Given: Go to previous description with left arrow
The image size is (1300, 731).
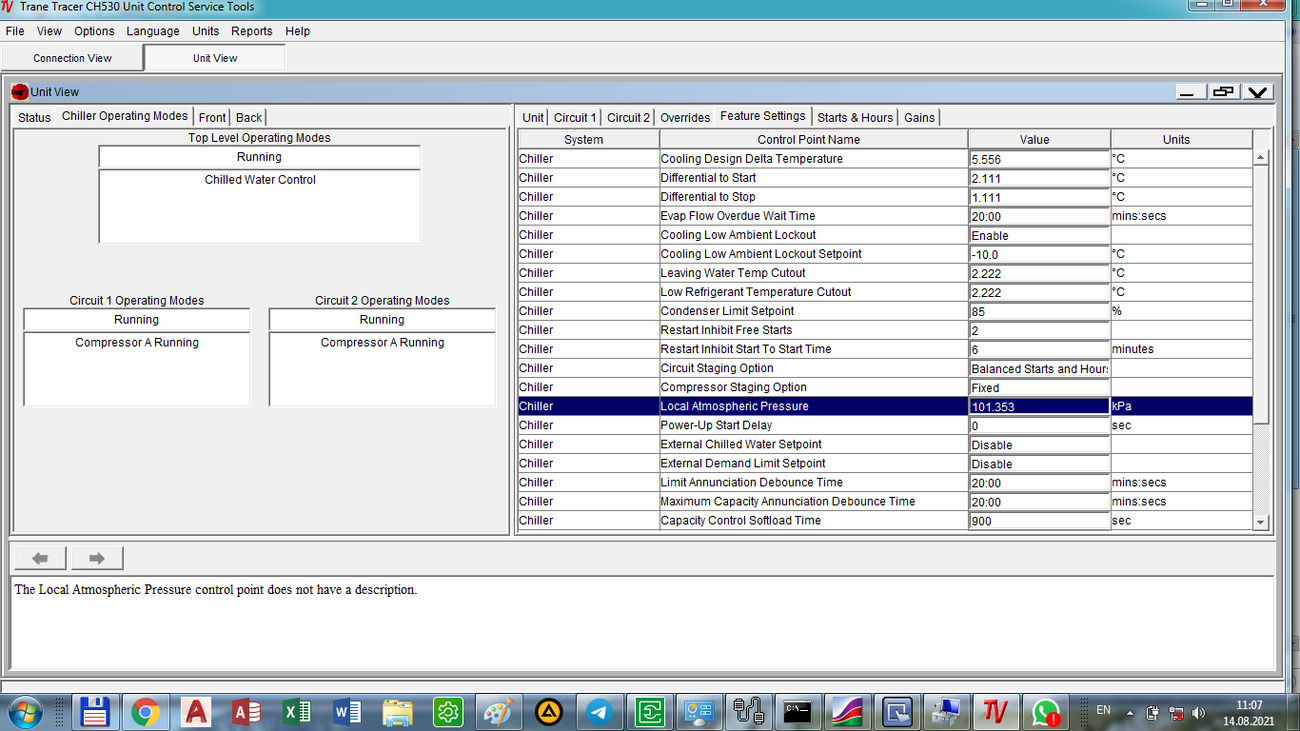Looking at the screenshot, I should [x=41, y=558].
